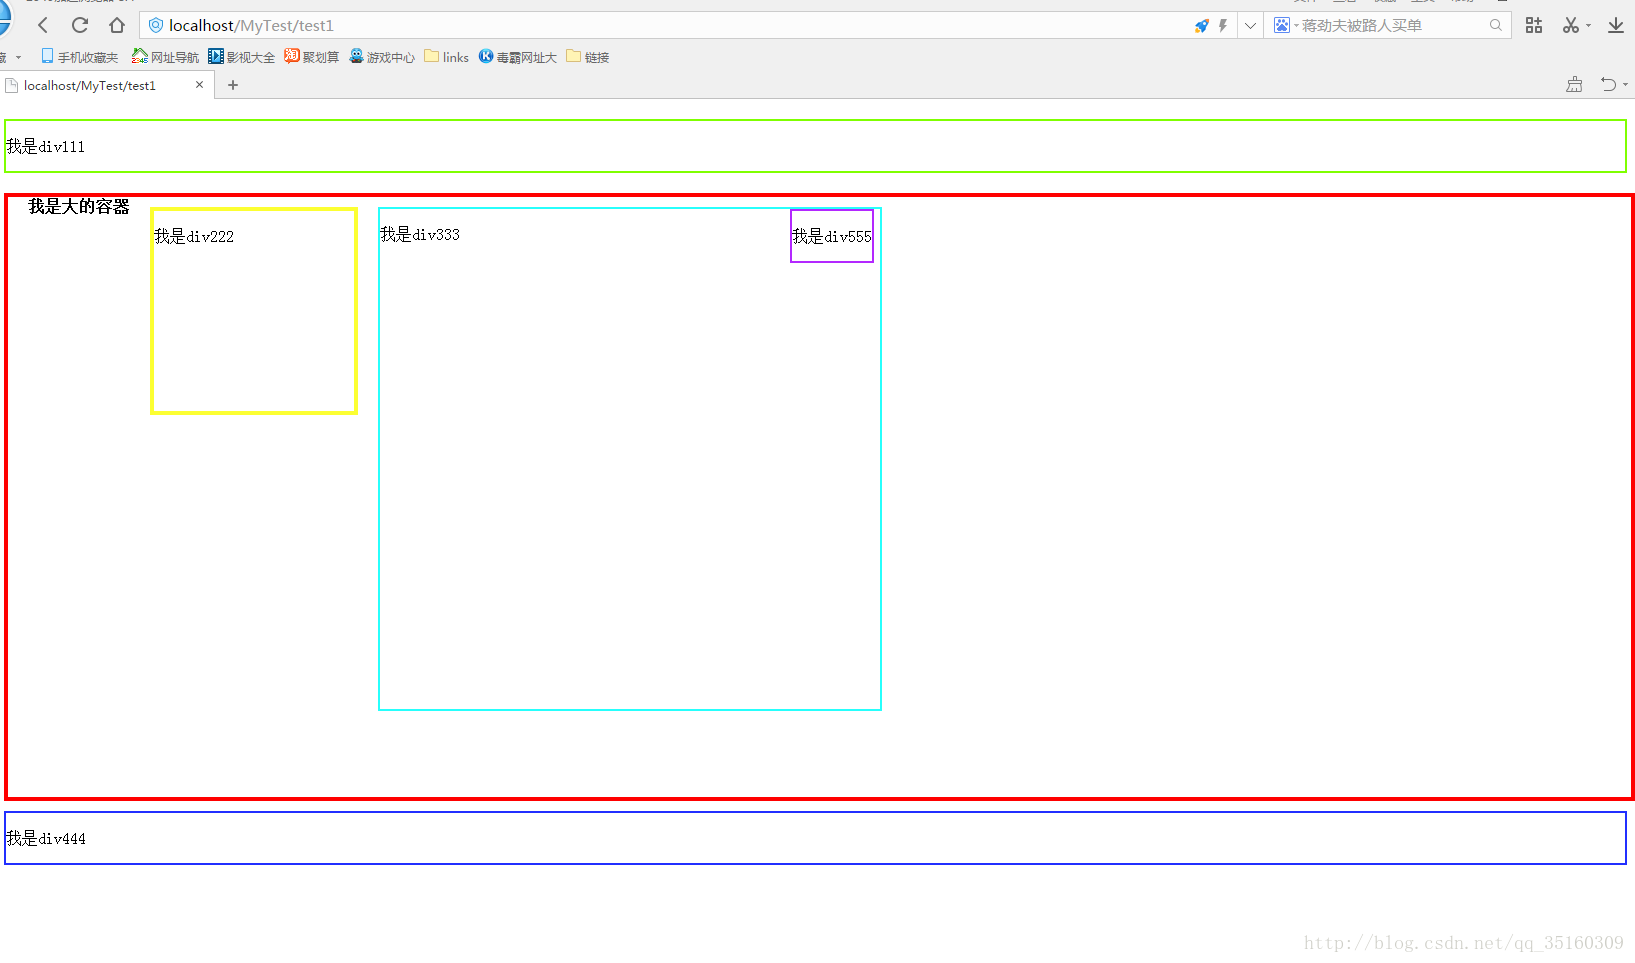Open 影视大全 bookmark

coord(241,57)
